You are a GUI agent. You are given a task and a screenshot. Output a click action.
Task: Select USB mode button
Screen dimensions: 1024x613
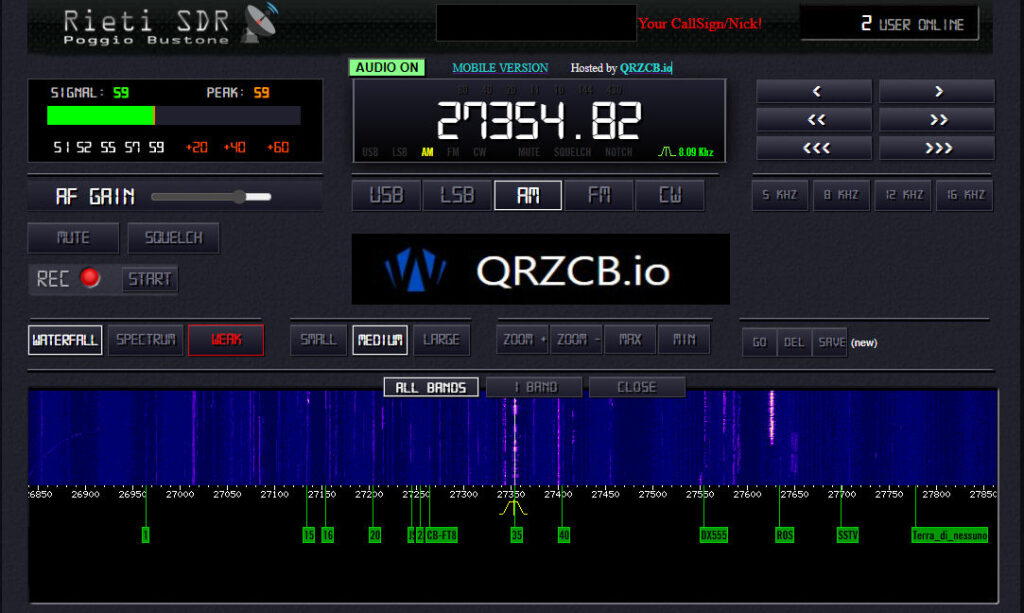pos(386,195)
